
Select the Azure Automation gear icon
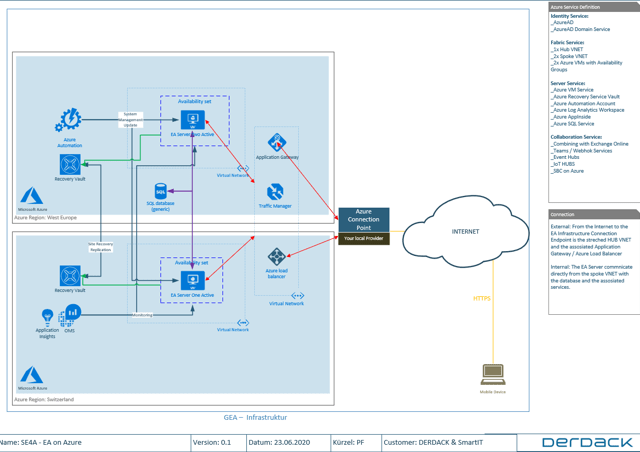click(x=69, y=120)
